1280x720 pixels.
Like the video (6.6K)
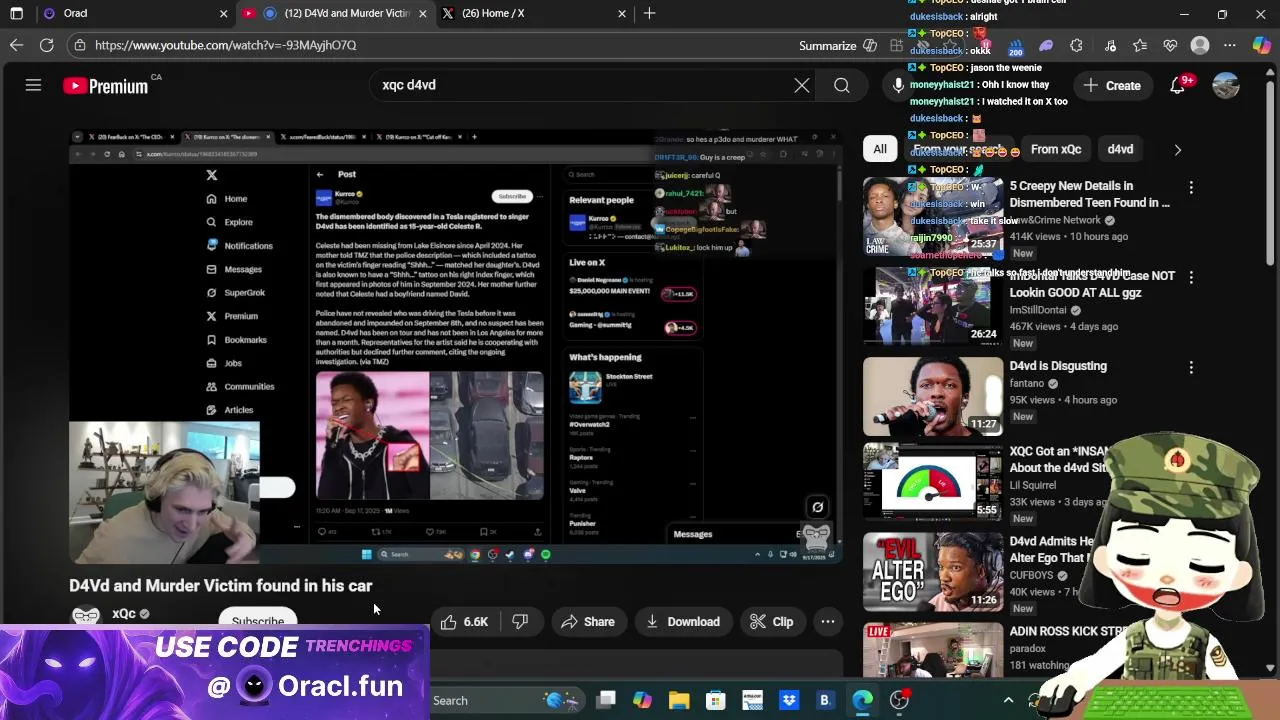tap(464, 622)
